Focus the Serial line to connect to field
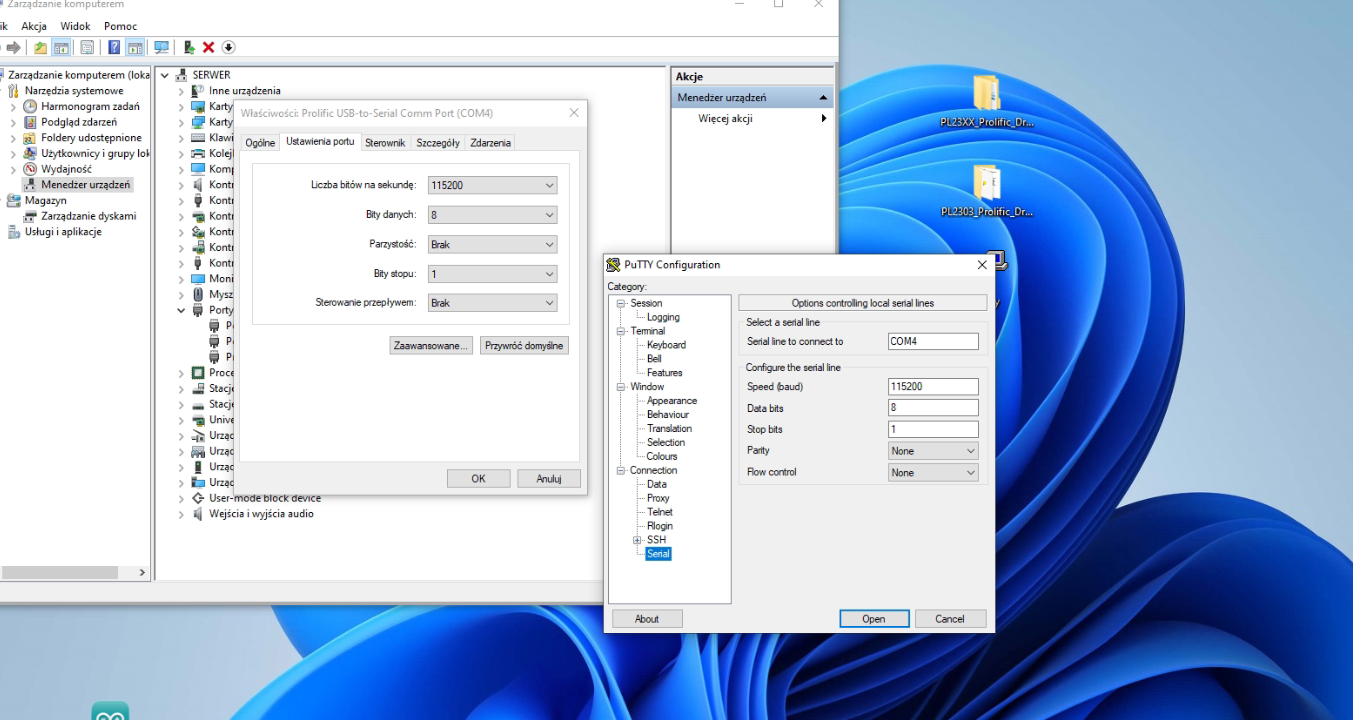 click(x=933, y=342)
